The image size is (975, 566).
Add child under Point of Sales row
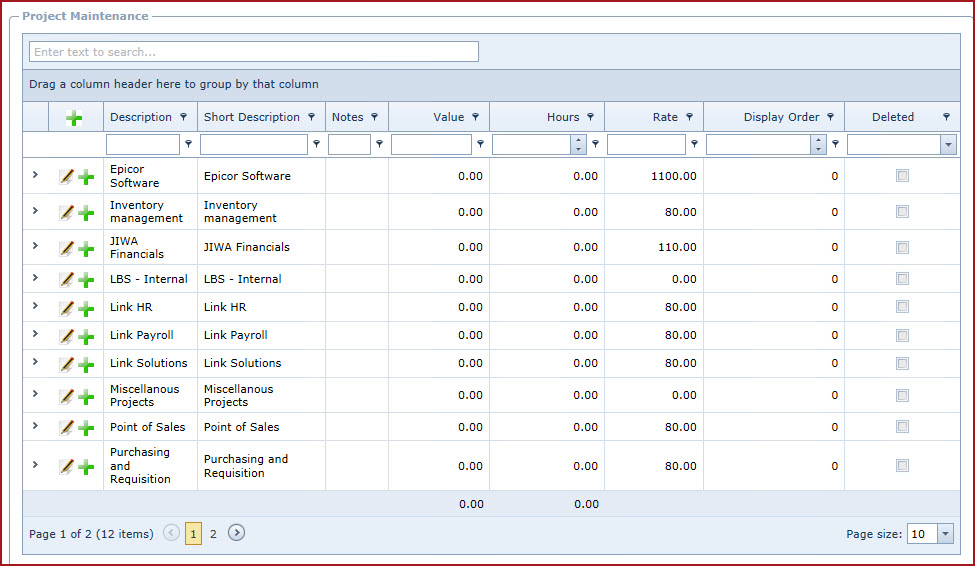(x=86, y=428)
